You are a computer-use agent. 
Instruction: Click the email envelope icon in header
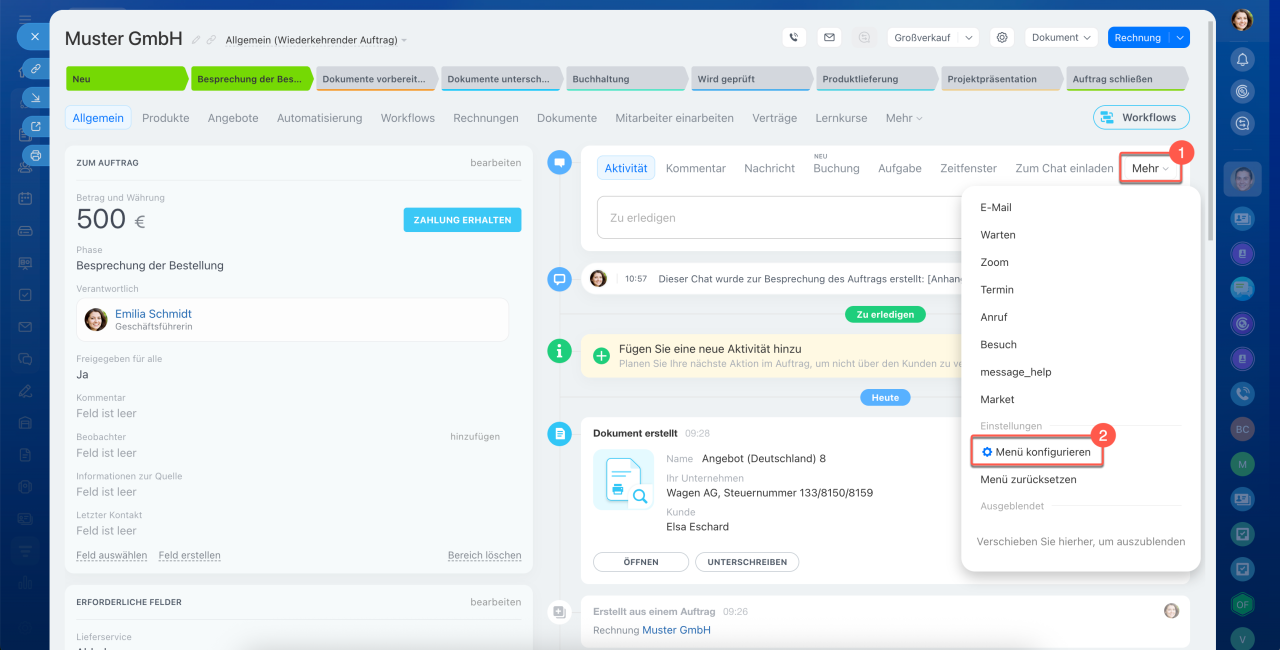(828, 38)
